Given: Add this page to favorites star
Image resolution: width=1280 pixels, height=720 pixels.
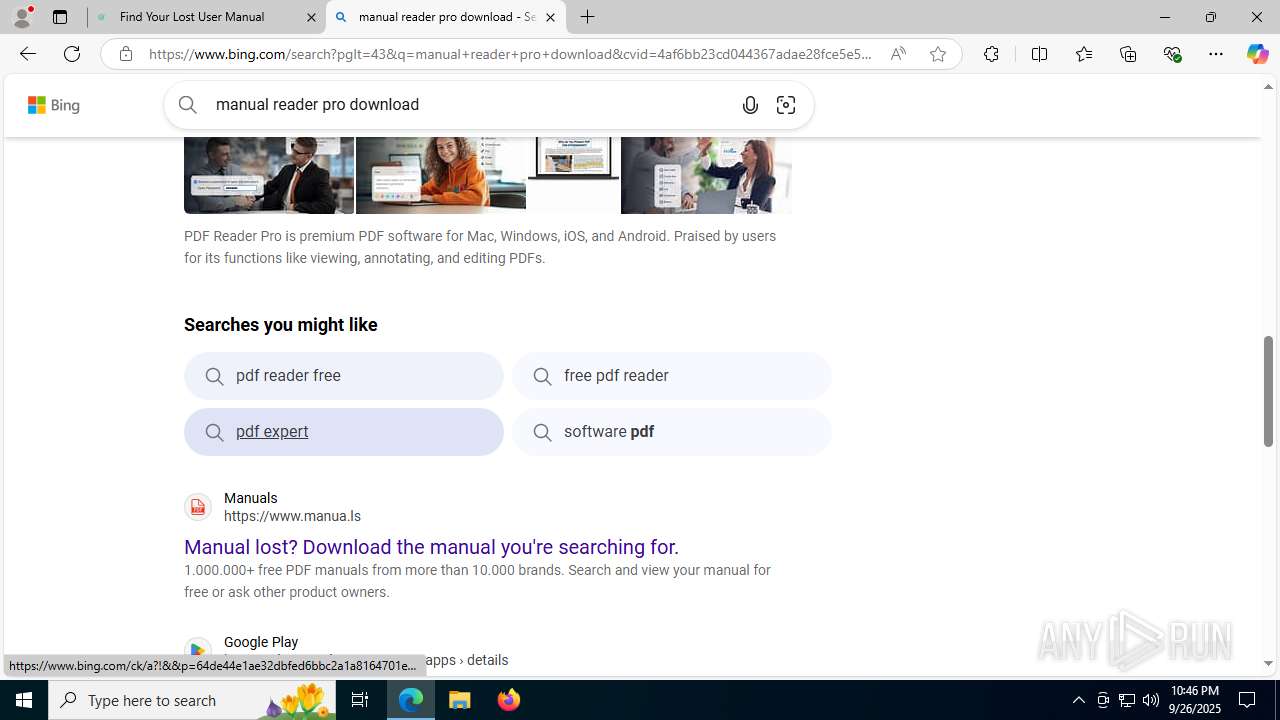Looking at the screenshot, I should tap(937, 54).
